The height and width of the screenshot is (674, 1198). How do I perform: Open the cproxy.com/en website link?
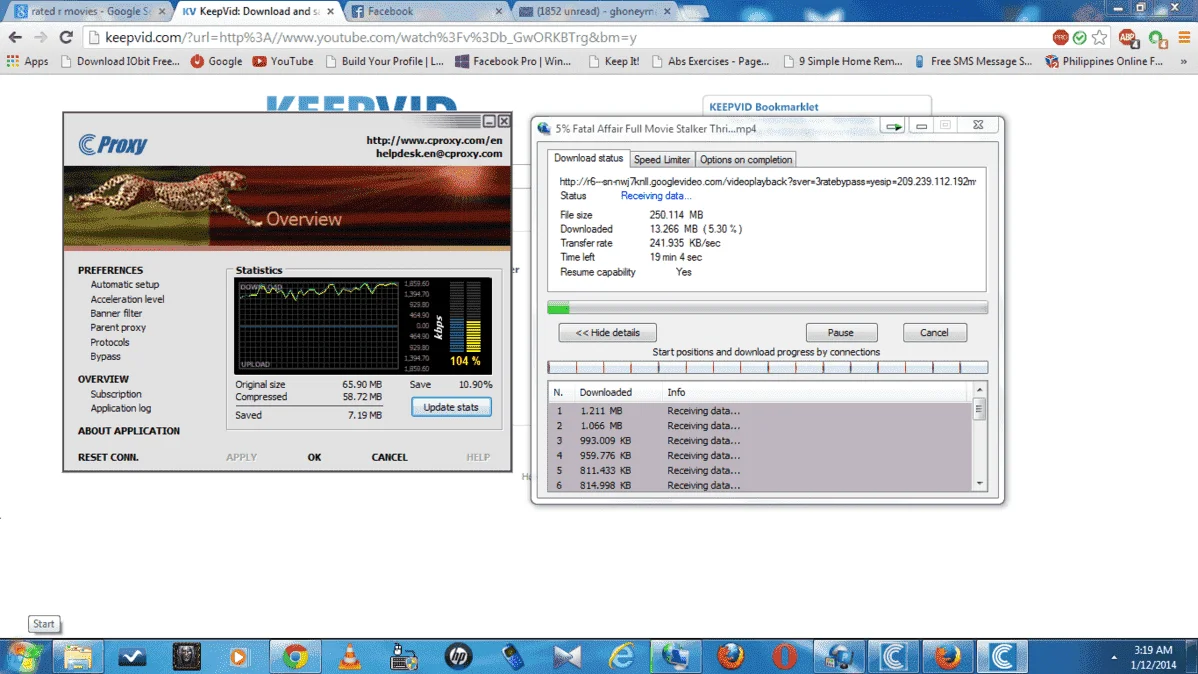(434, 140)
